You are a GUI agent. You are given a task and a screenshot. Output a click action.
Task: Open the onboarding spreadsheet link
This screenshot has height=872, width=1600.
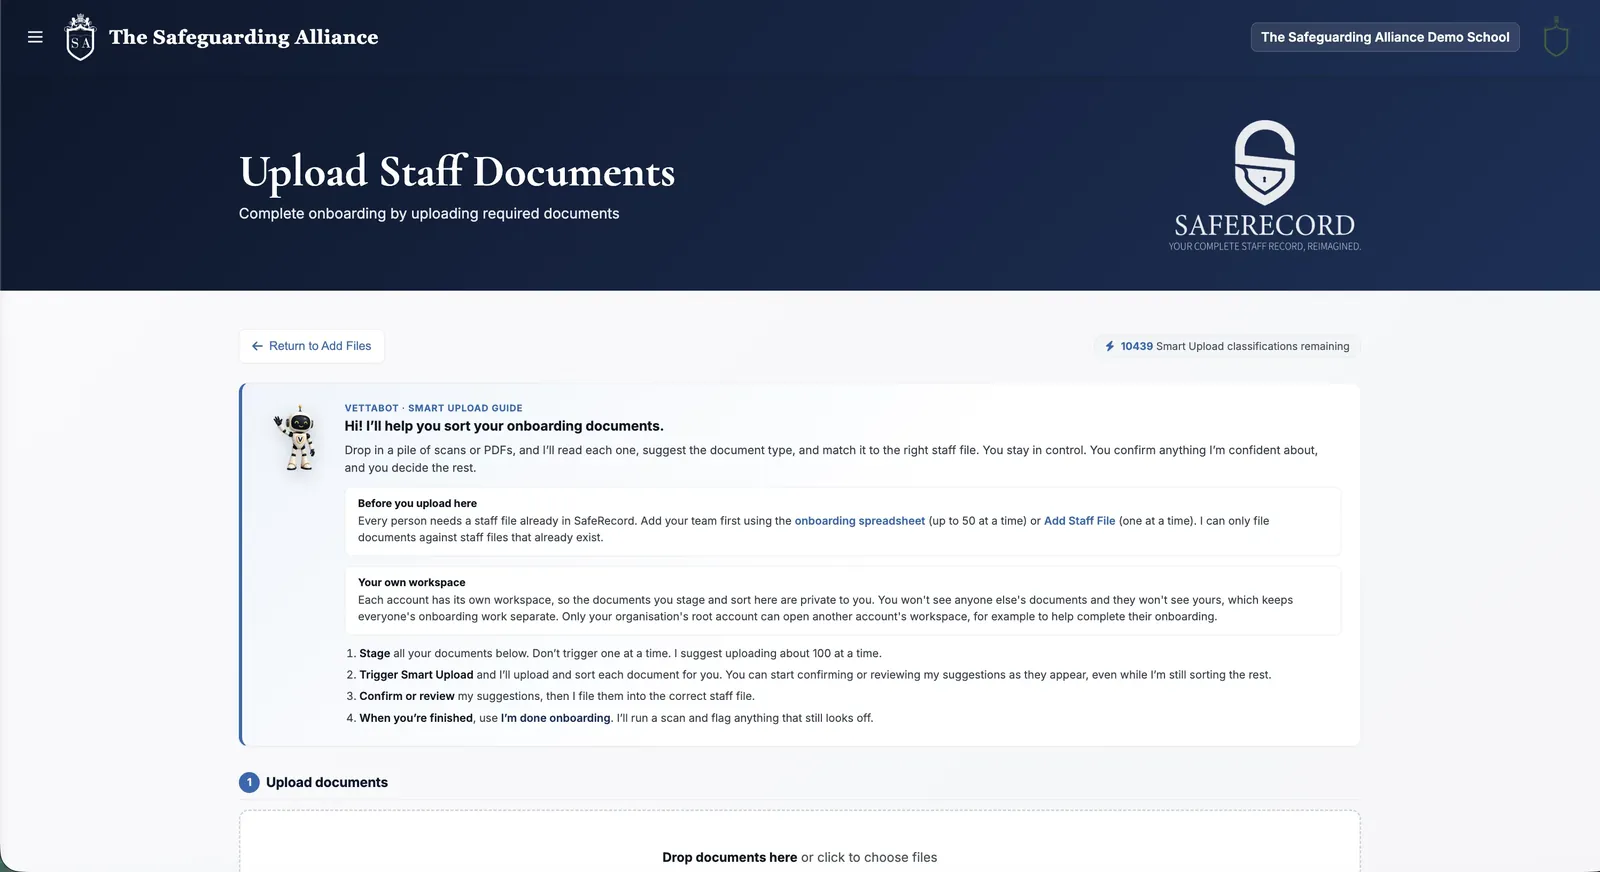[860, 521]
